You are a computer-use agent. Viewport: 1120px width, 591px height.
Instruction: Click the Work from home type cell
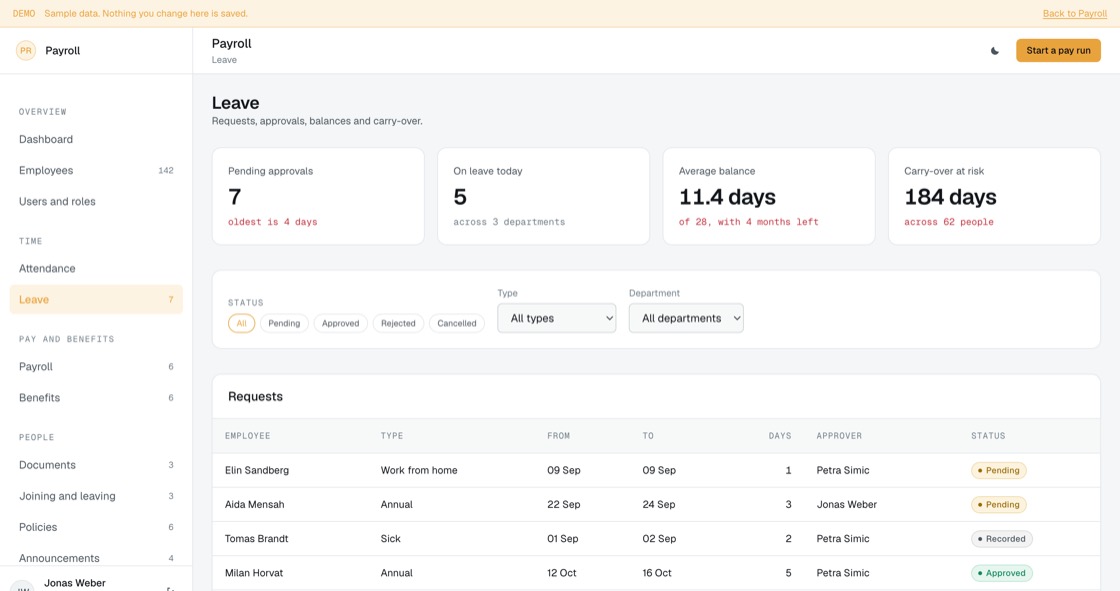tap(419, 470)
